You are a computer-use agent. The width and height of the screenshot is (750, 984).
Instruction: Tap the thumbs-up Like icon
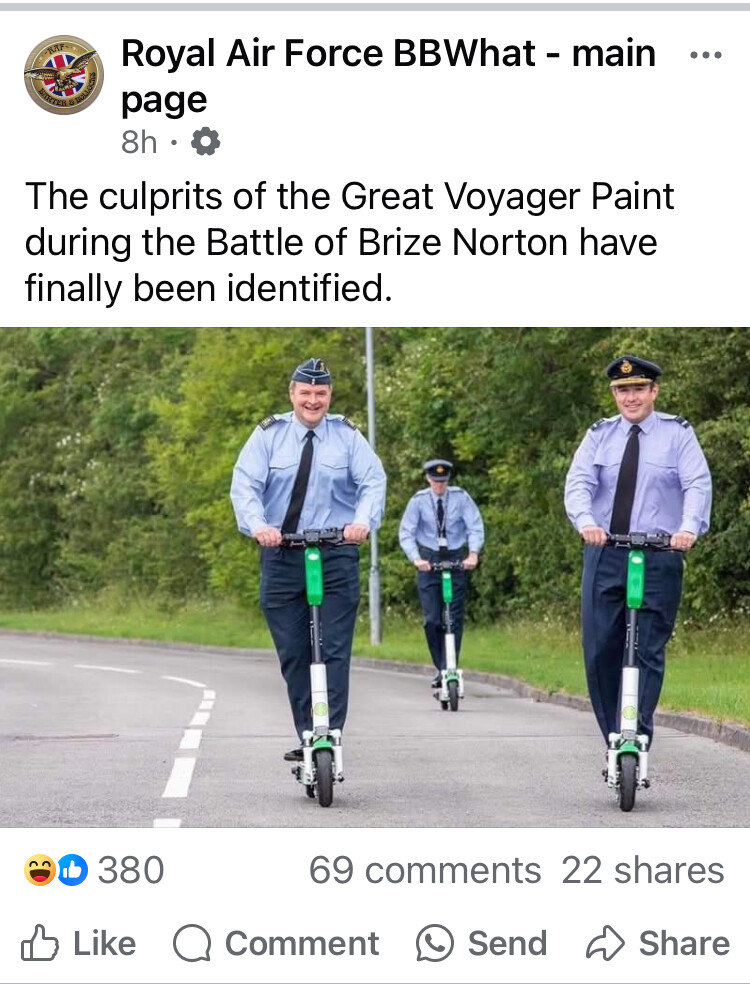coord(40,943)
